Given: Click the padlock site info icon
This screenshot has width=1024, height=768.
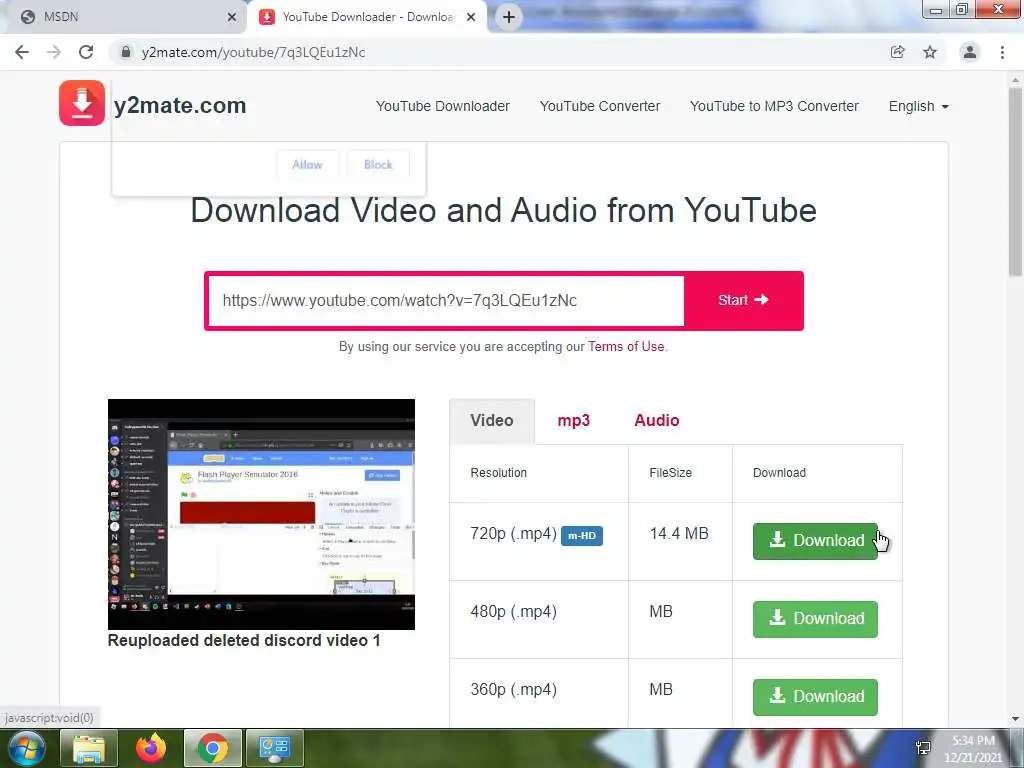Looking at the screenshot, I should point(126,52).
